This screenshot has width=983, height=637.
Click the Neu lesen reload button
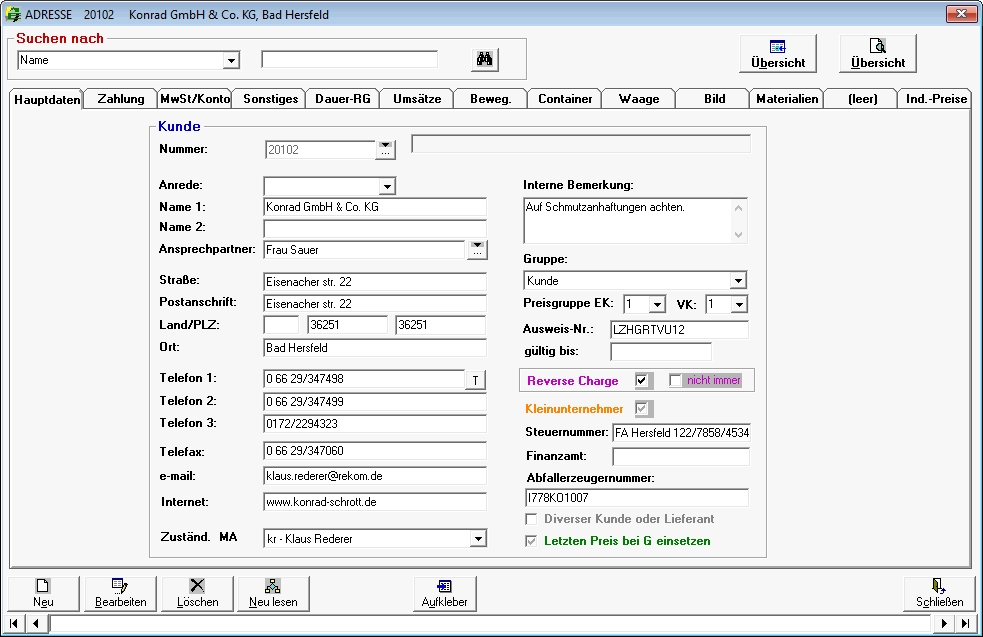[273, 593]
